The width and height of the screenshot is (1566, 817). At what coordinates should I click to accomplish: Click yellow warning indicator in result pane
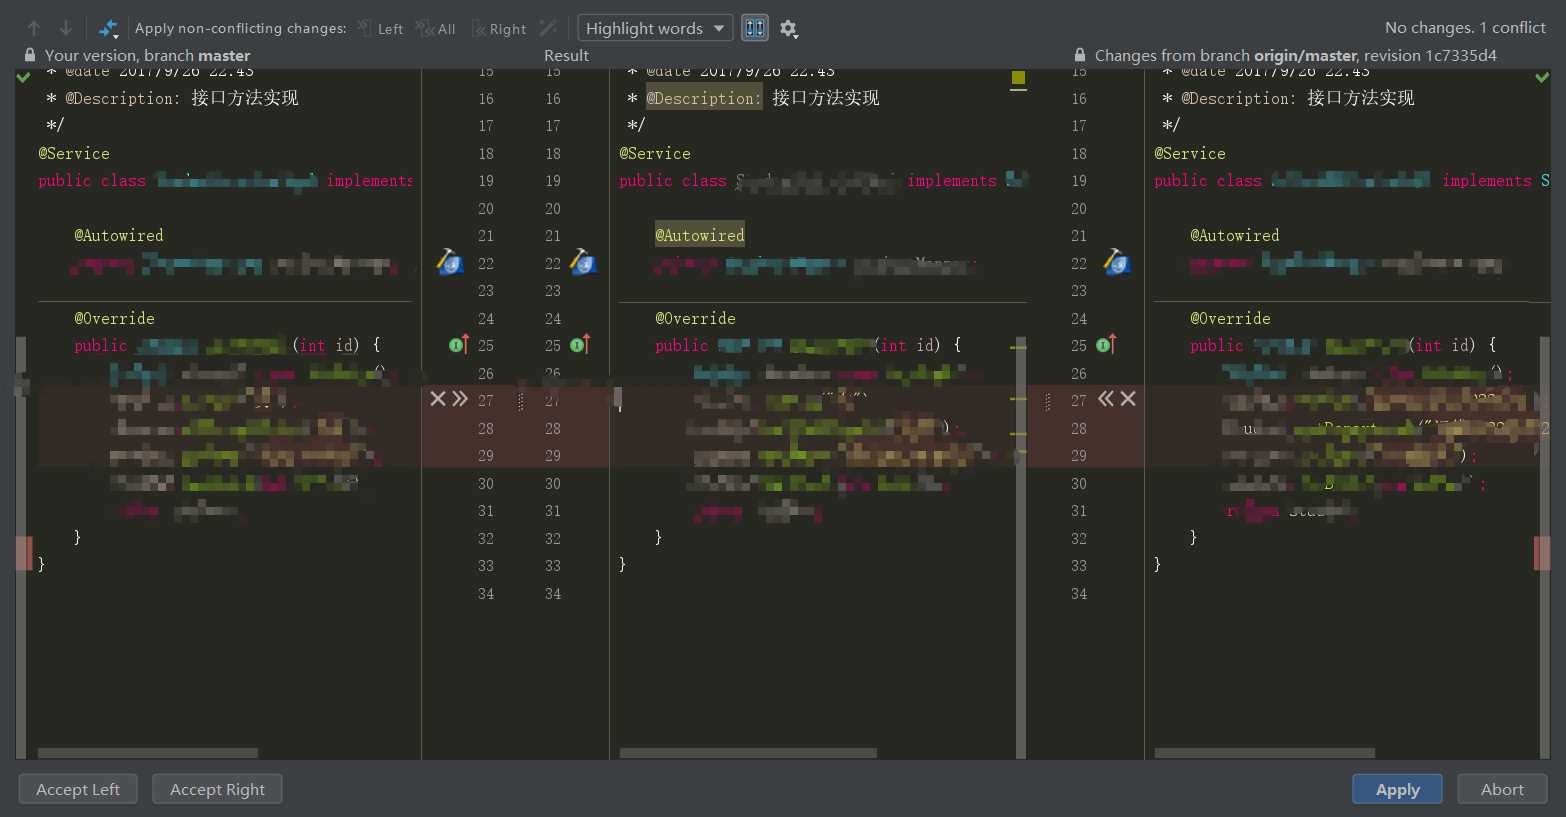pyautogui.click(x=1018, y=78)
